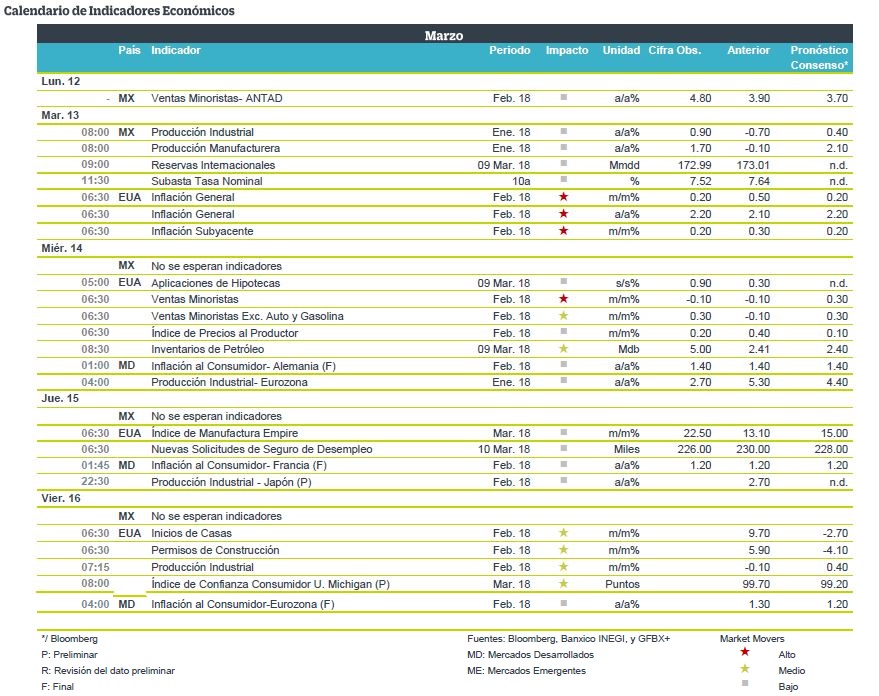Image resolution: width=879 pixels, height=696 pixels.
Task: Click the red star for Inflación Subyacente
Action: tap(563, 231)
